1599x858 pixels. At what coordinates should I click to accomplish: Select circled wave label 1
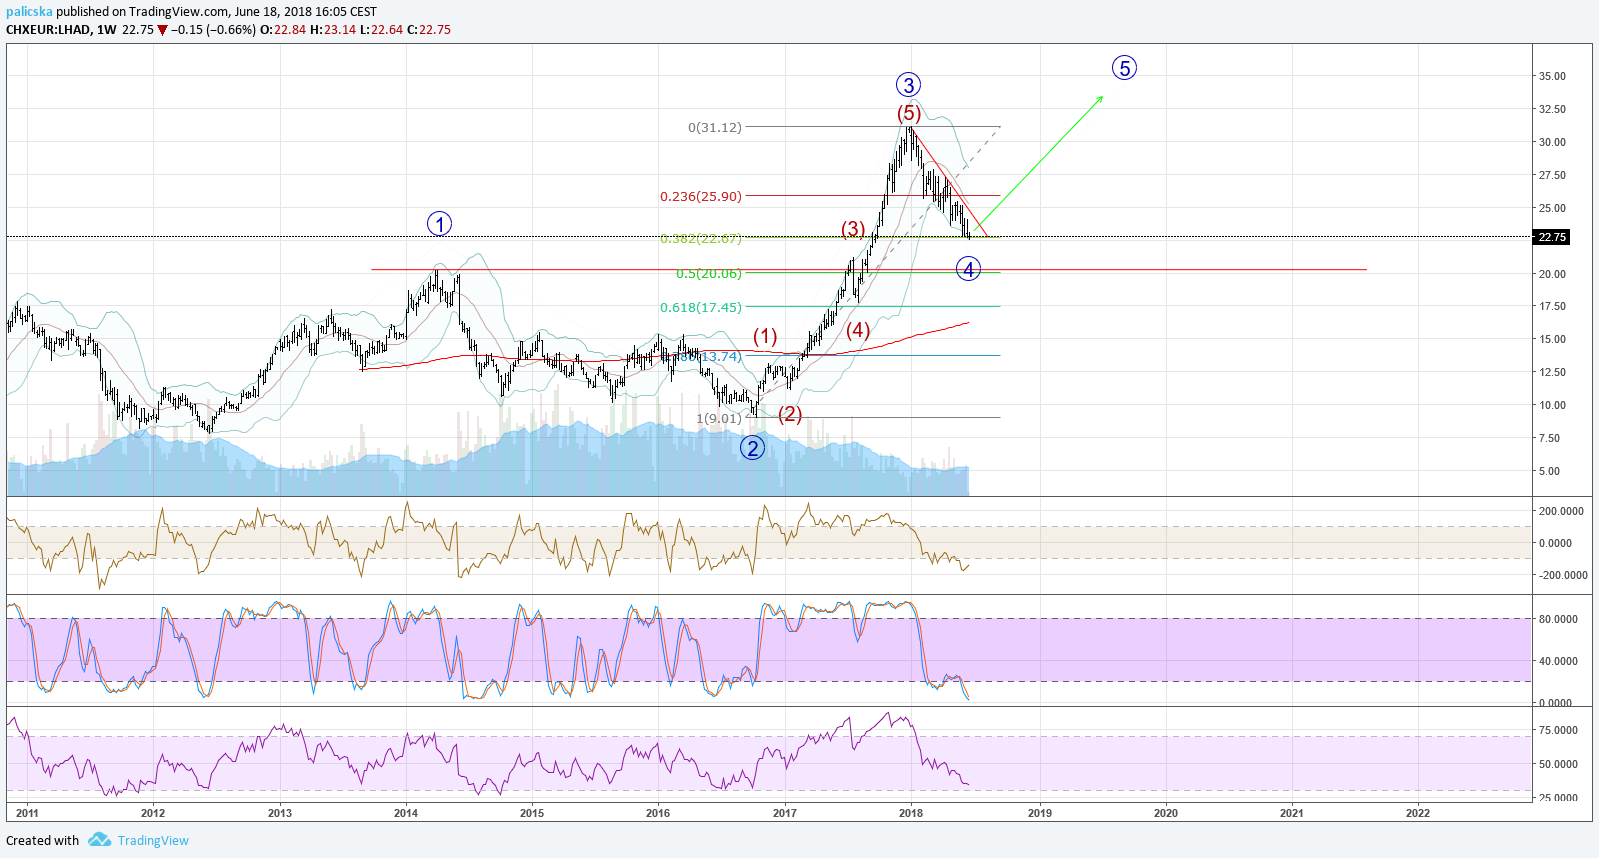click(439, 224)
